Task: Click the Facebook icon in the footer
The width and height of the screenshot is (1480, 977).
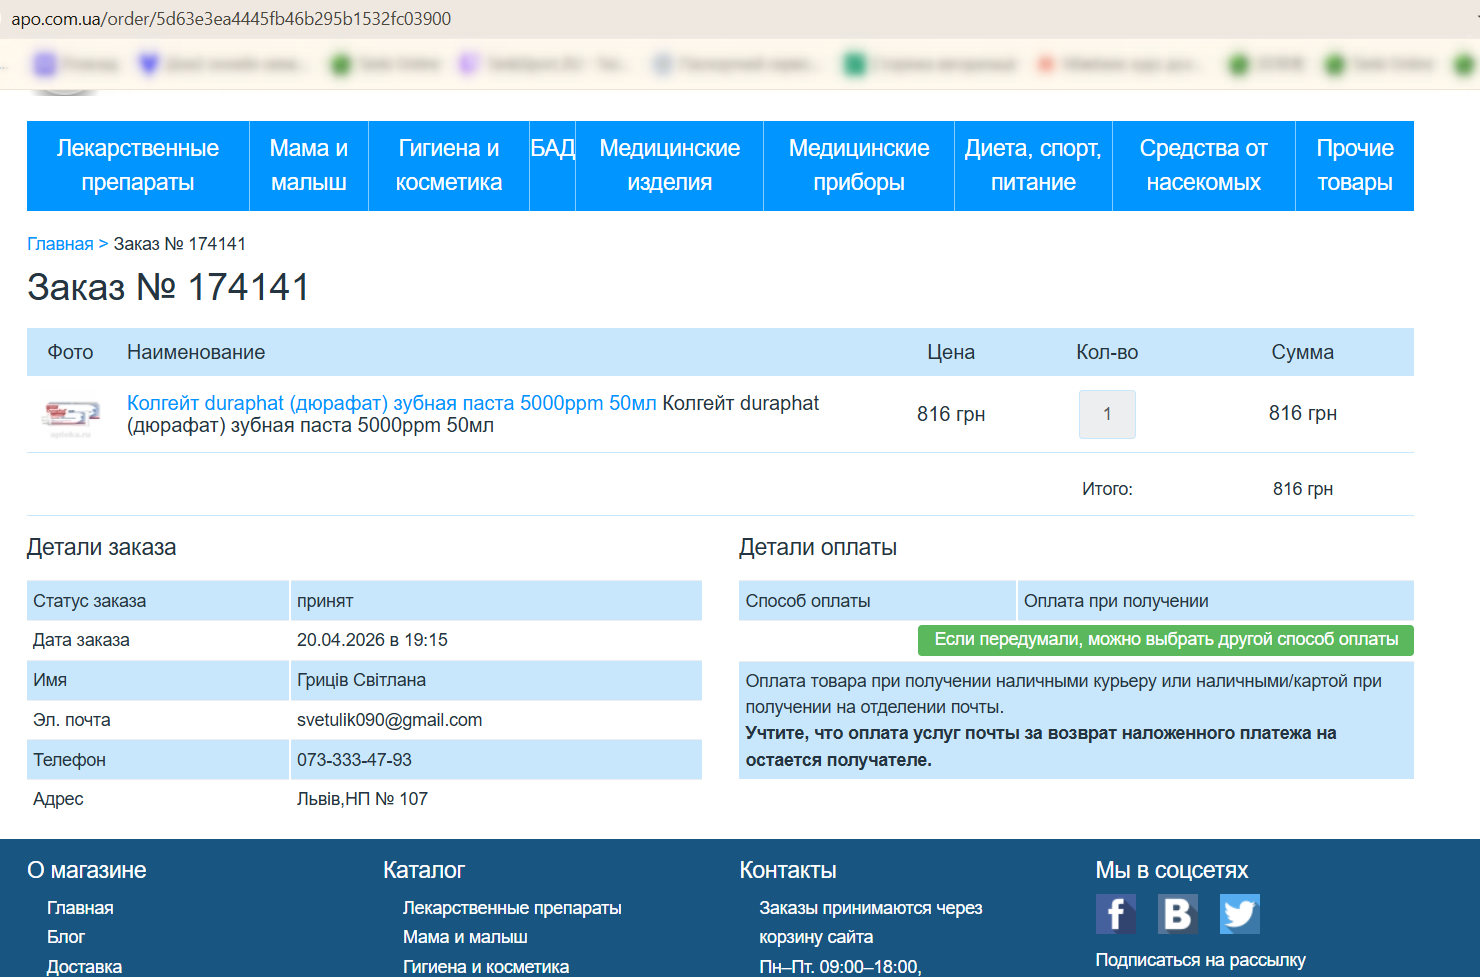Action: tap(1116, 914)
